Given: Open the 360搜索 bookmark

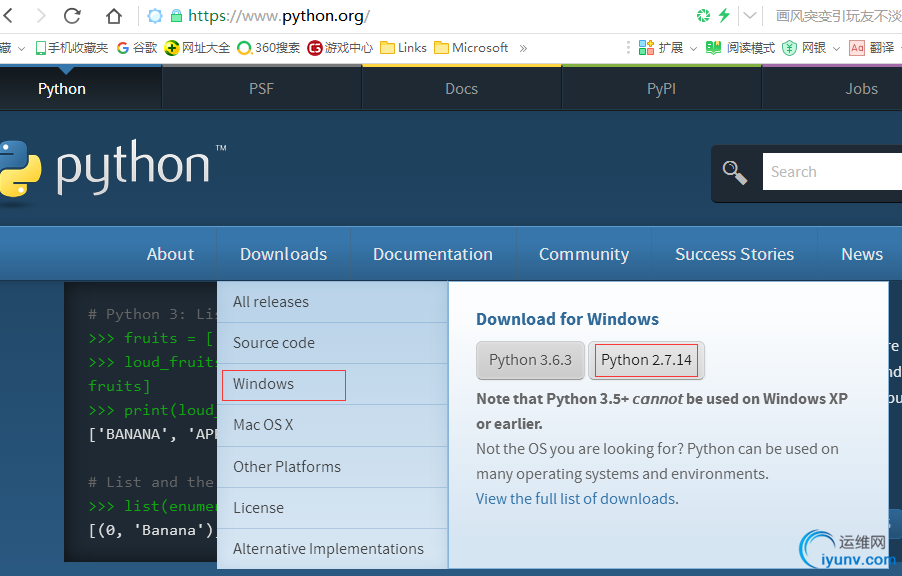Looking at the screenshot, I should 269,48.
